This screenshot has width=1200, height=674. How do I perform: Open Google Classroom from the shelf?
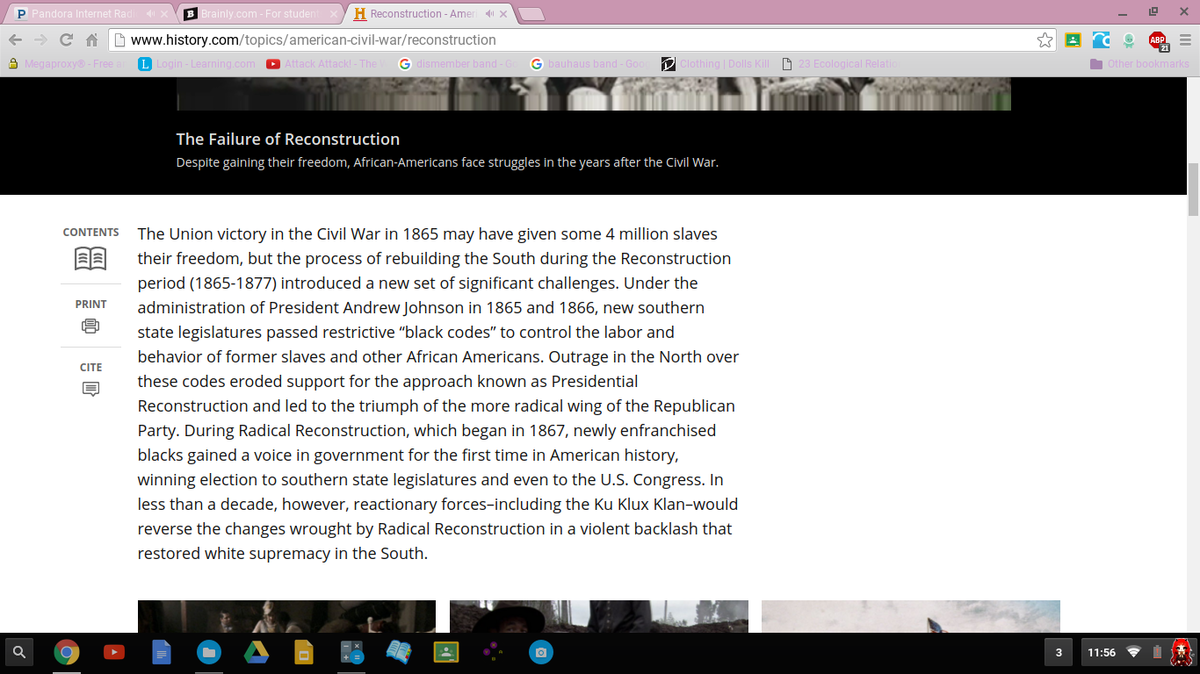(x=446, y=652)
